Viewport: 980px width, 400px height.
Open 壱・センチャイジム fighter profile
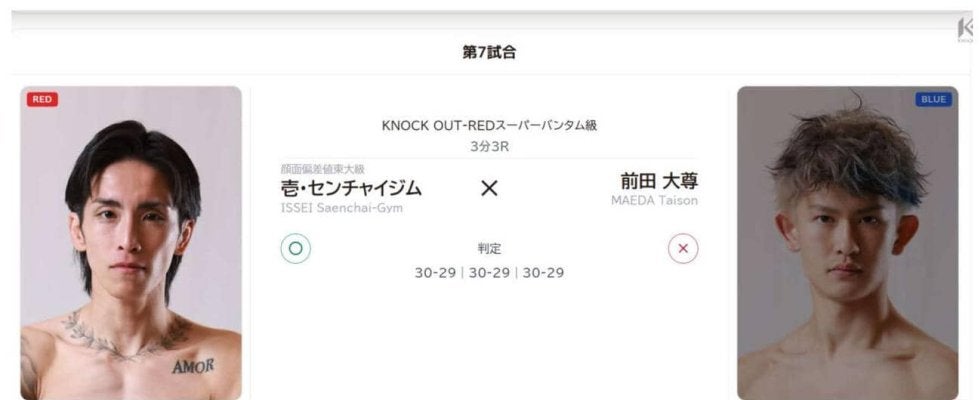pyautogui.click(x=351, y=187)
